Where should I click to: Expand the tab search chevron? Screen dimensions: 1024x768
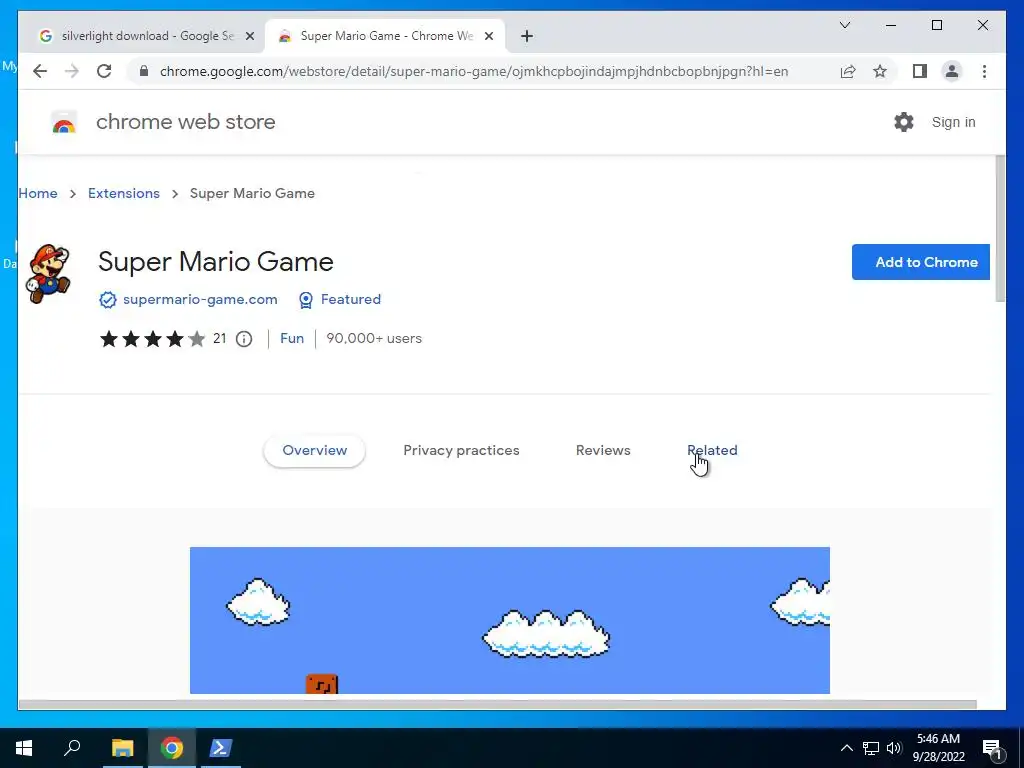[x=844, y=25]
